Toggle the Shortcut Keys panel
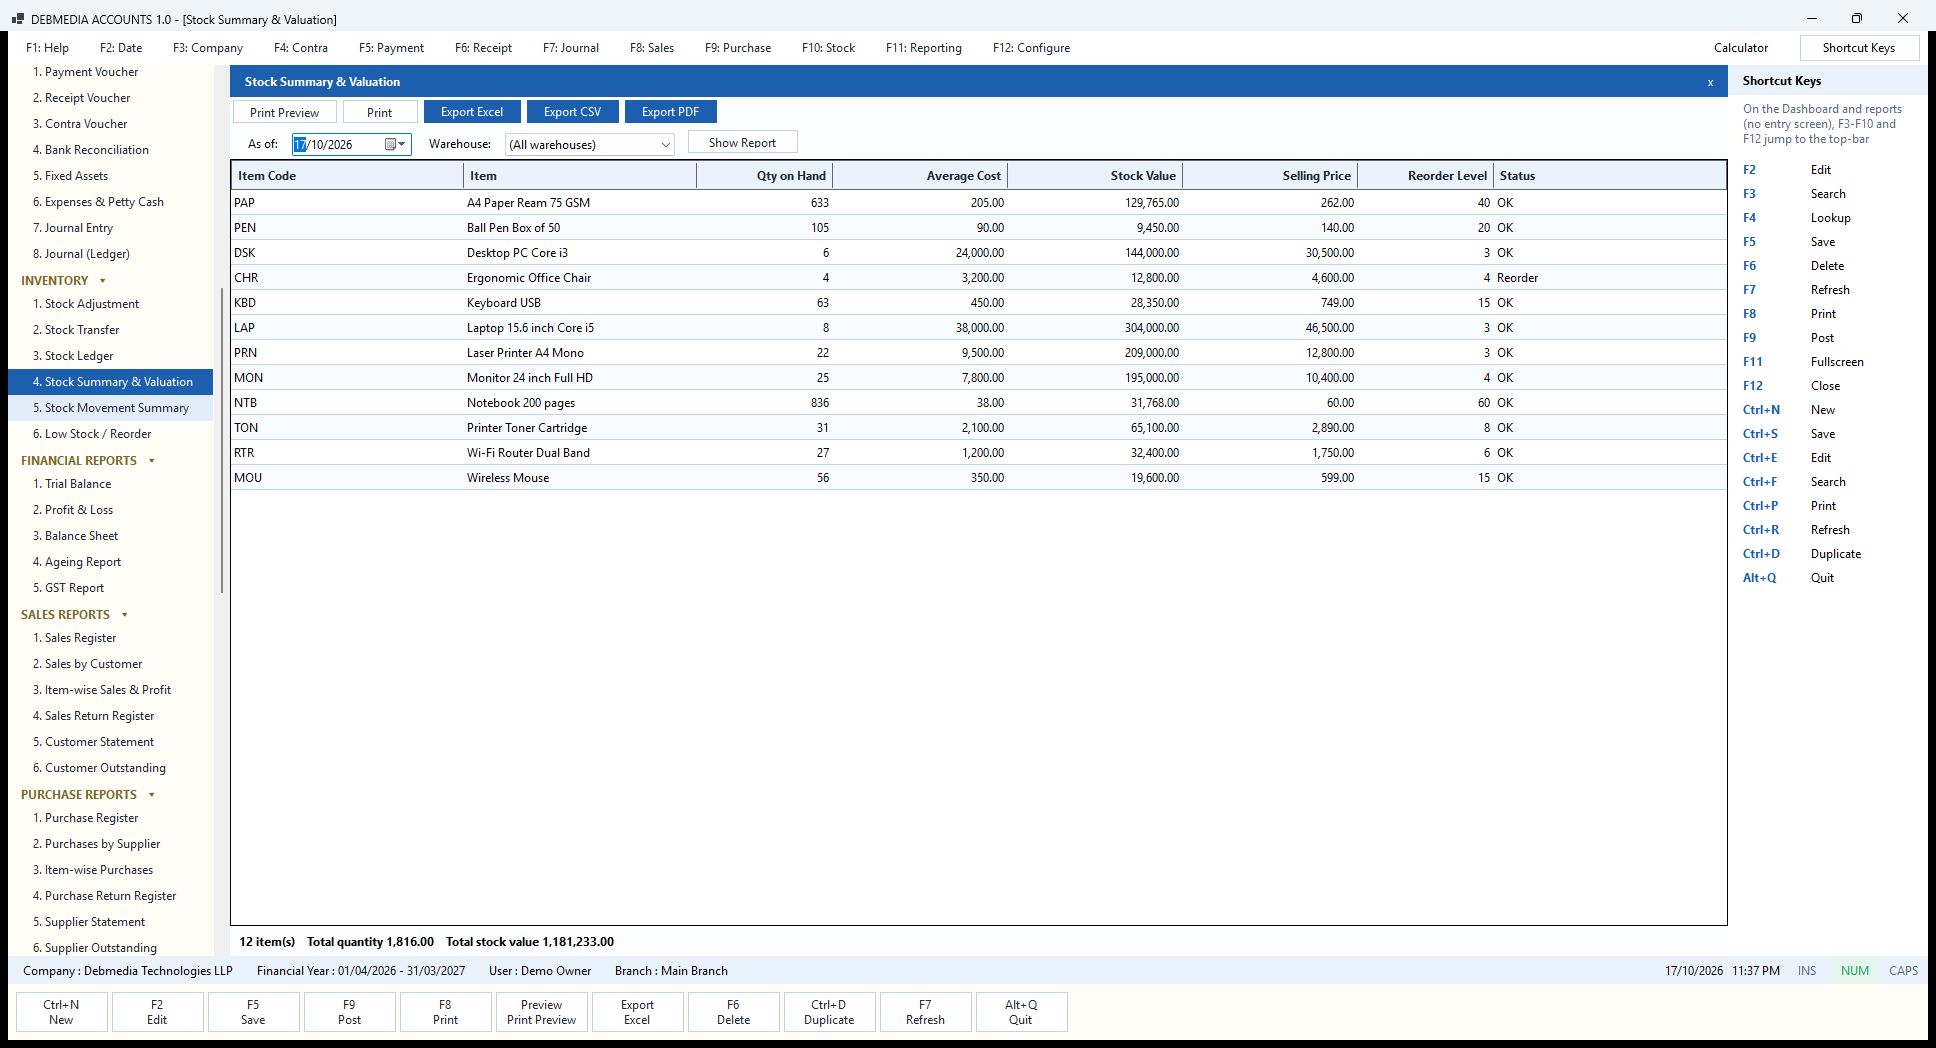1936x1048 pixels. coord(1858,48)
